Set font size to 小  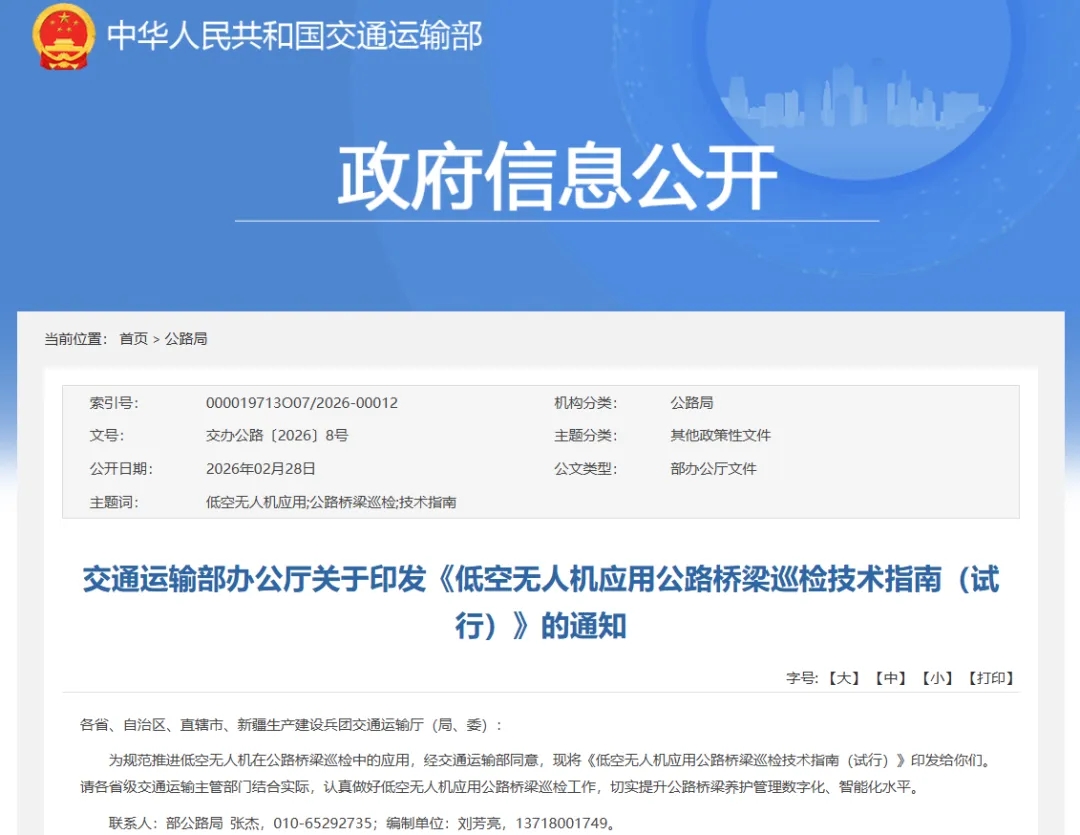pyautogui.click(x=937, y=678)
